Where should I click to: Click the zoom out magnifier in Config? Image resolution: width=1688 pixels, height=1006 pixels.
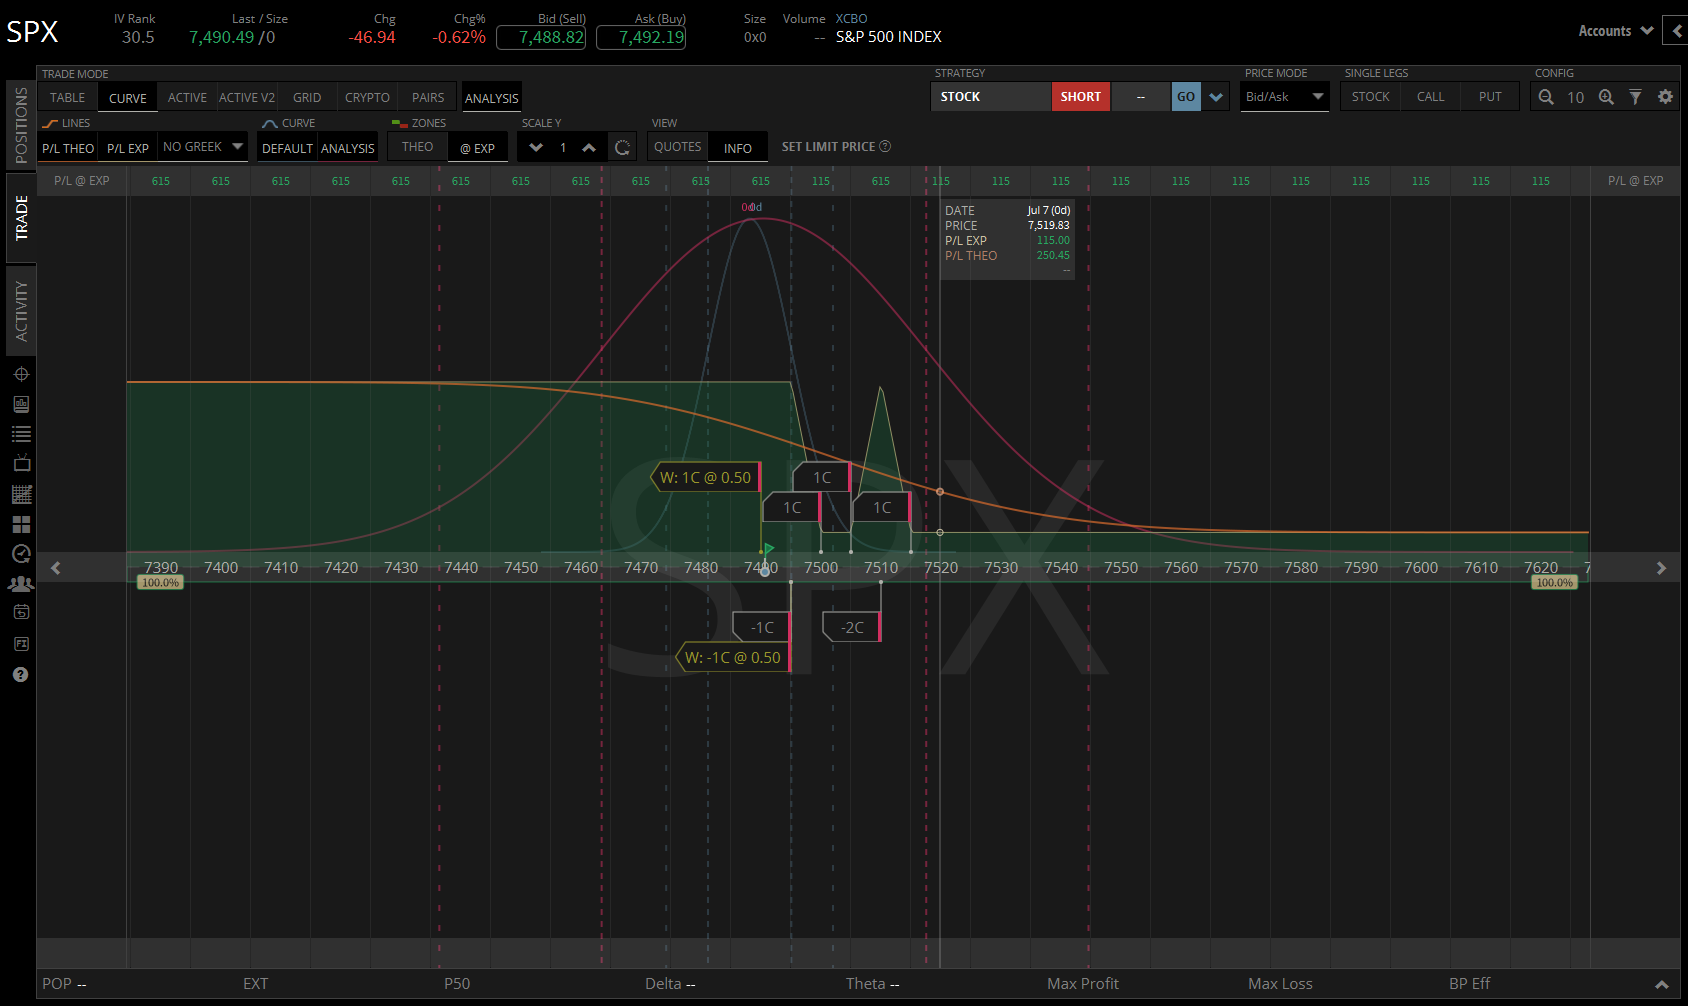[1546, 97]
